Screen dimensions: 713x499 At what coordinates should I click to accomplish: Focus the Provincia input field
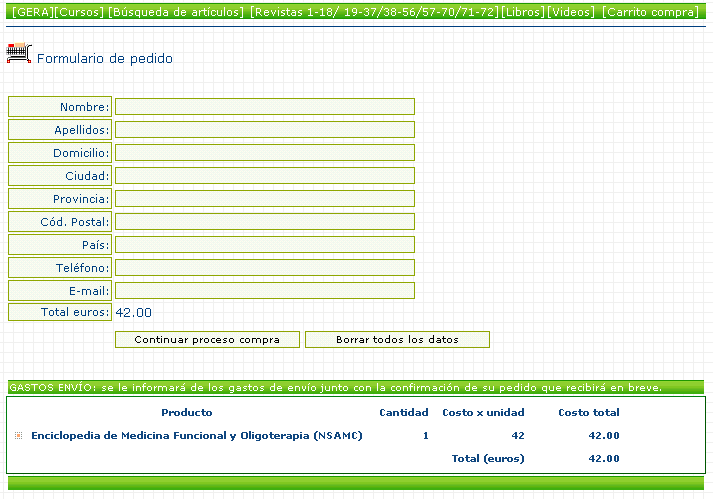coord(265,199)
